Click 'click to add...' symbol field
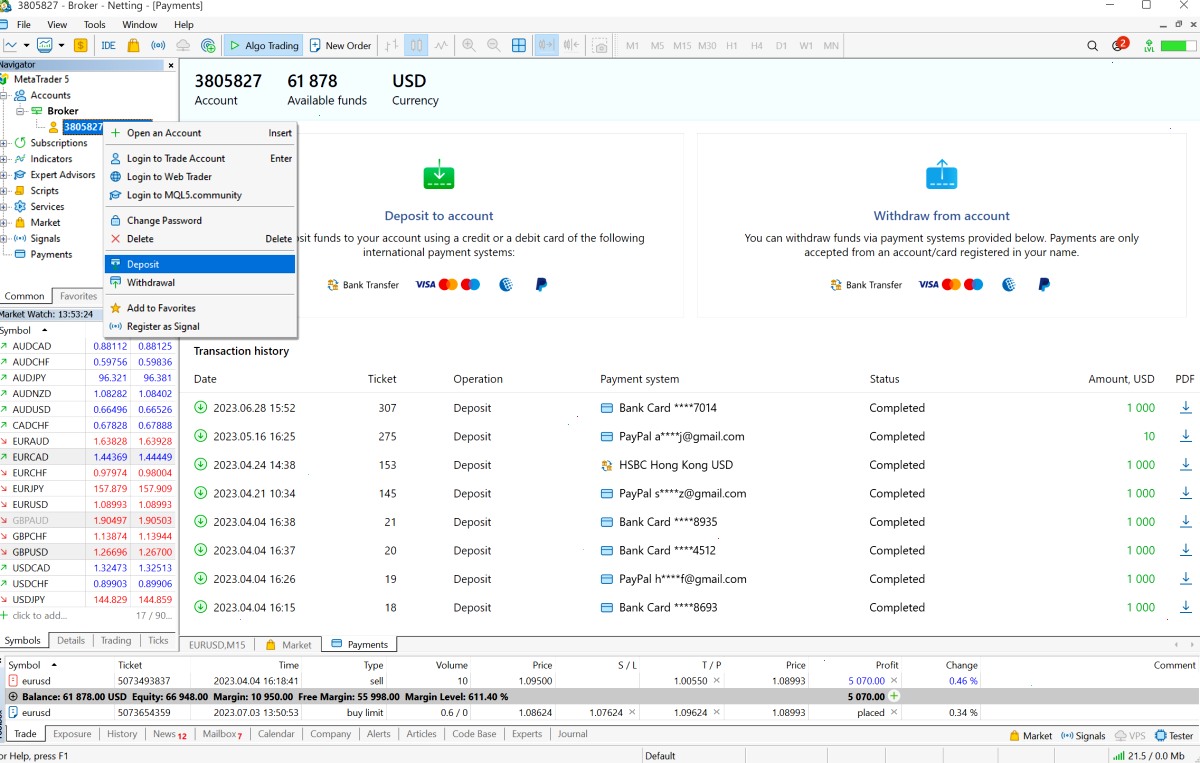Image resolution: width=1200 pixels, height=763 pixels. (40, 616)
